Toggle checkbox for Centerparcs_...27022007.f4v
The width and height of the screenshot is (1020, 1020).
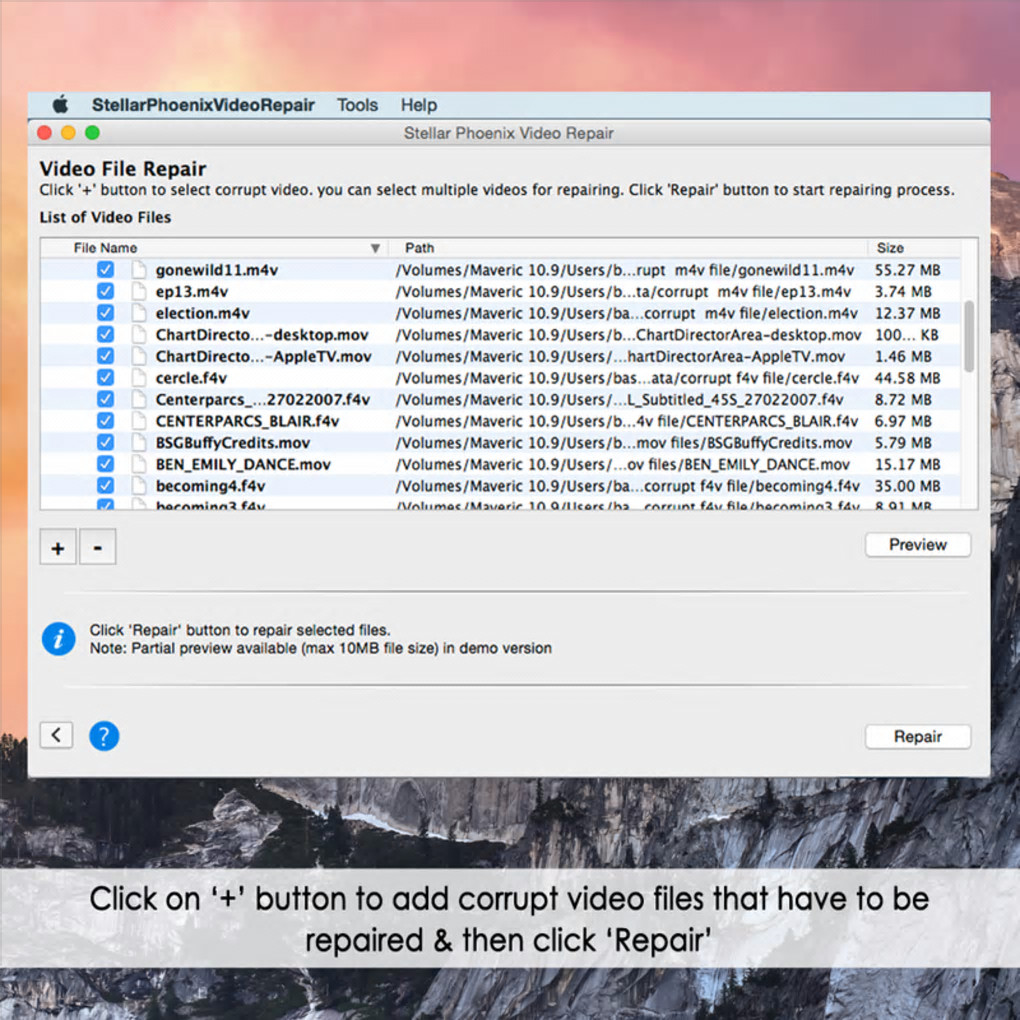click(105, 399)
